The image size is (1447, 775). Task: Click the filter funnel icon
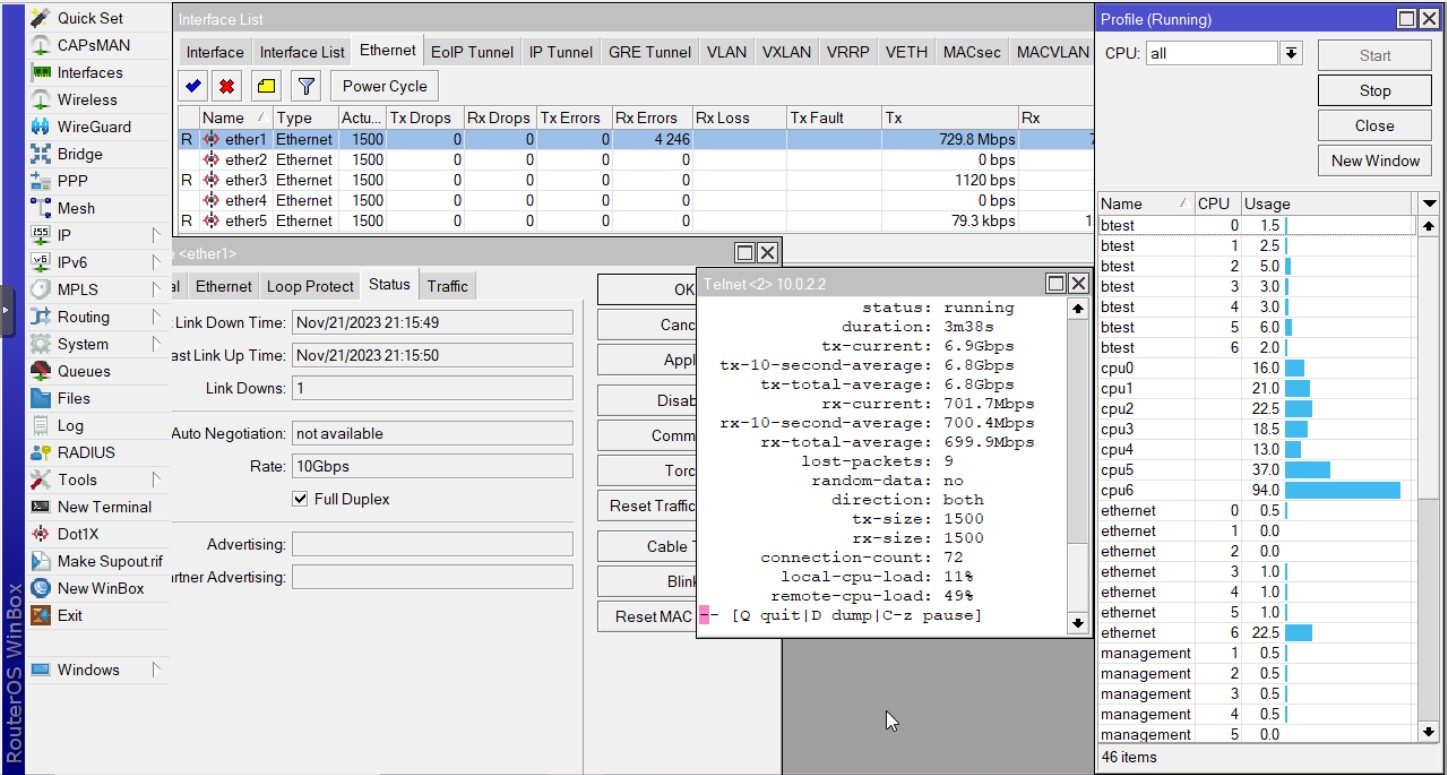coord(306,86)
